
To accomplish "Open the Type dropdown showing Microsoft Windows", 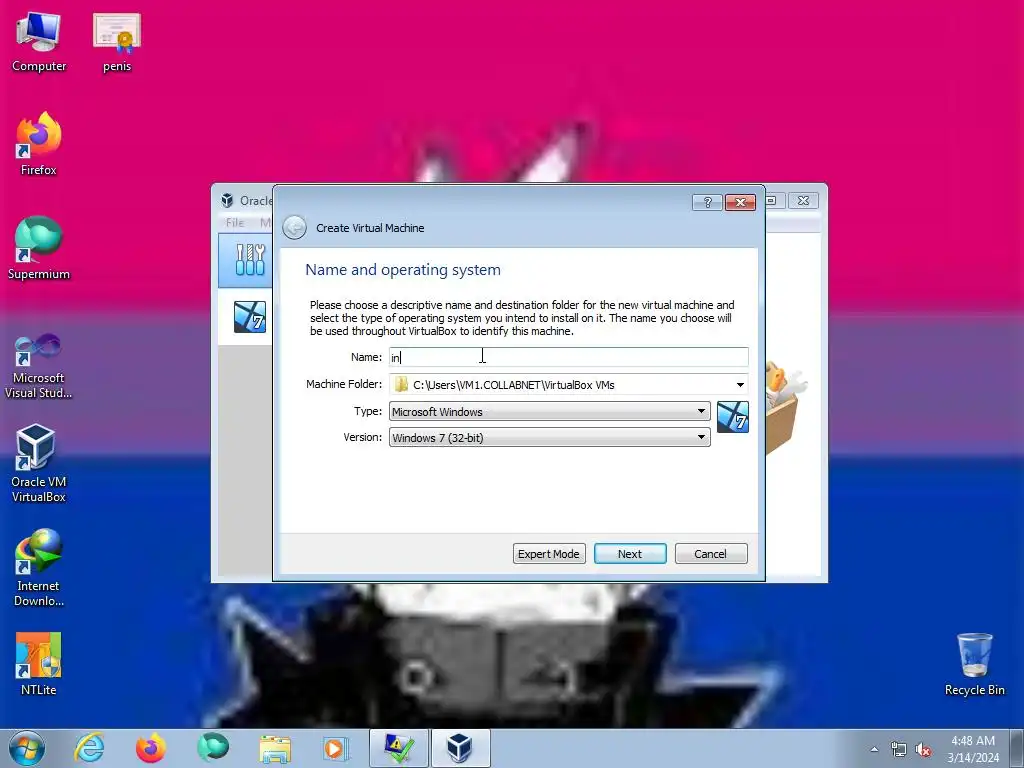I will [549, 411].
